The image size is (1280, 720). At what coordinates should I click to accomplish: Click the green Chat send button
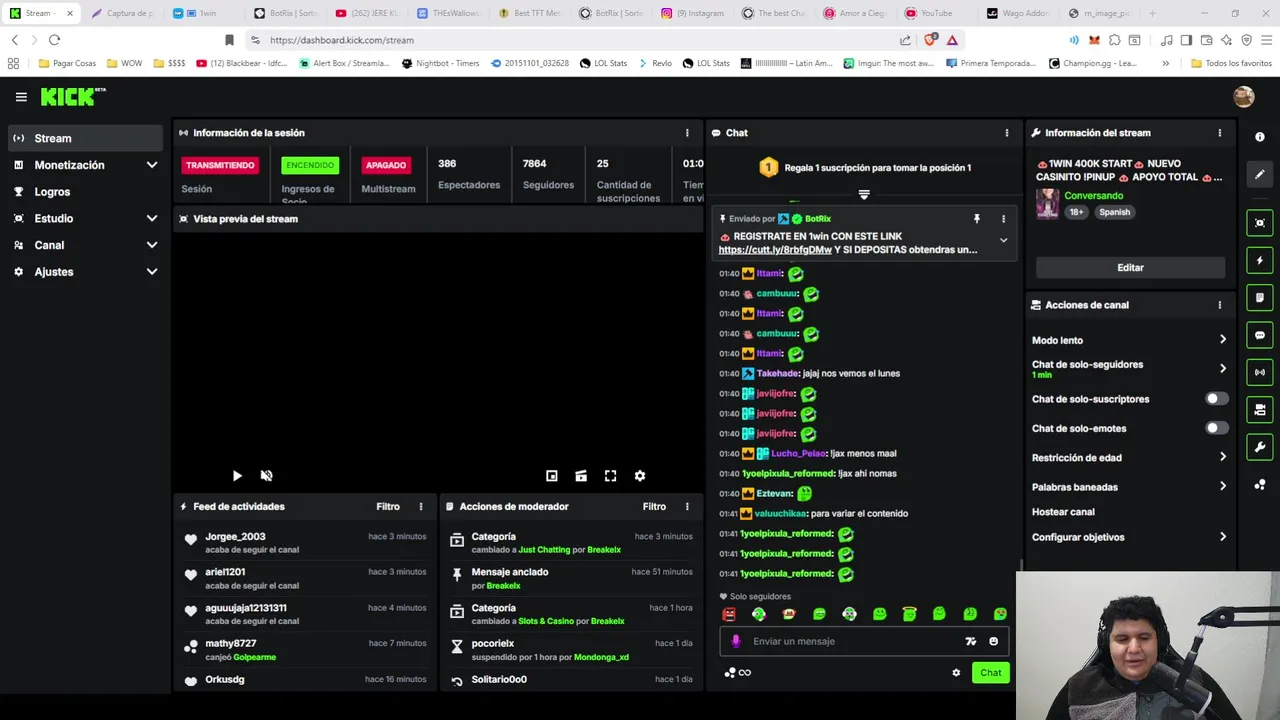click(x=990, y=673)
